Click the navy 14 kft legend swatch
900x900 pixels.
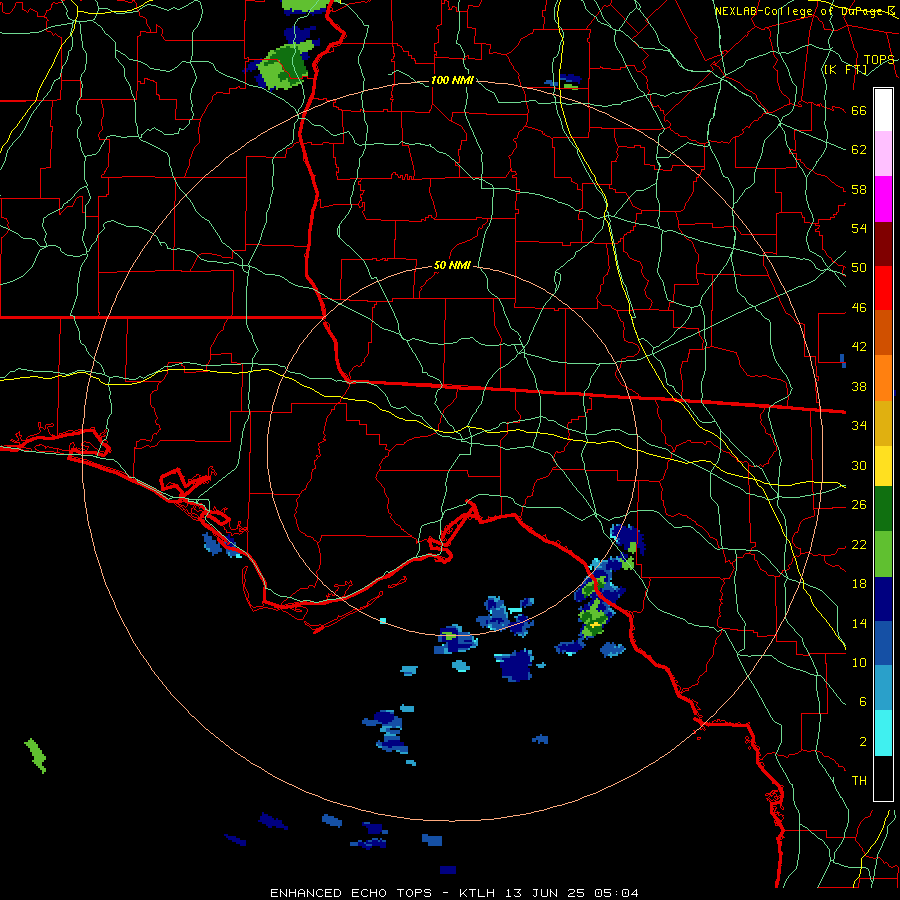click(883, 599)
